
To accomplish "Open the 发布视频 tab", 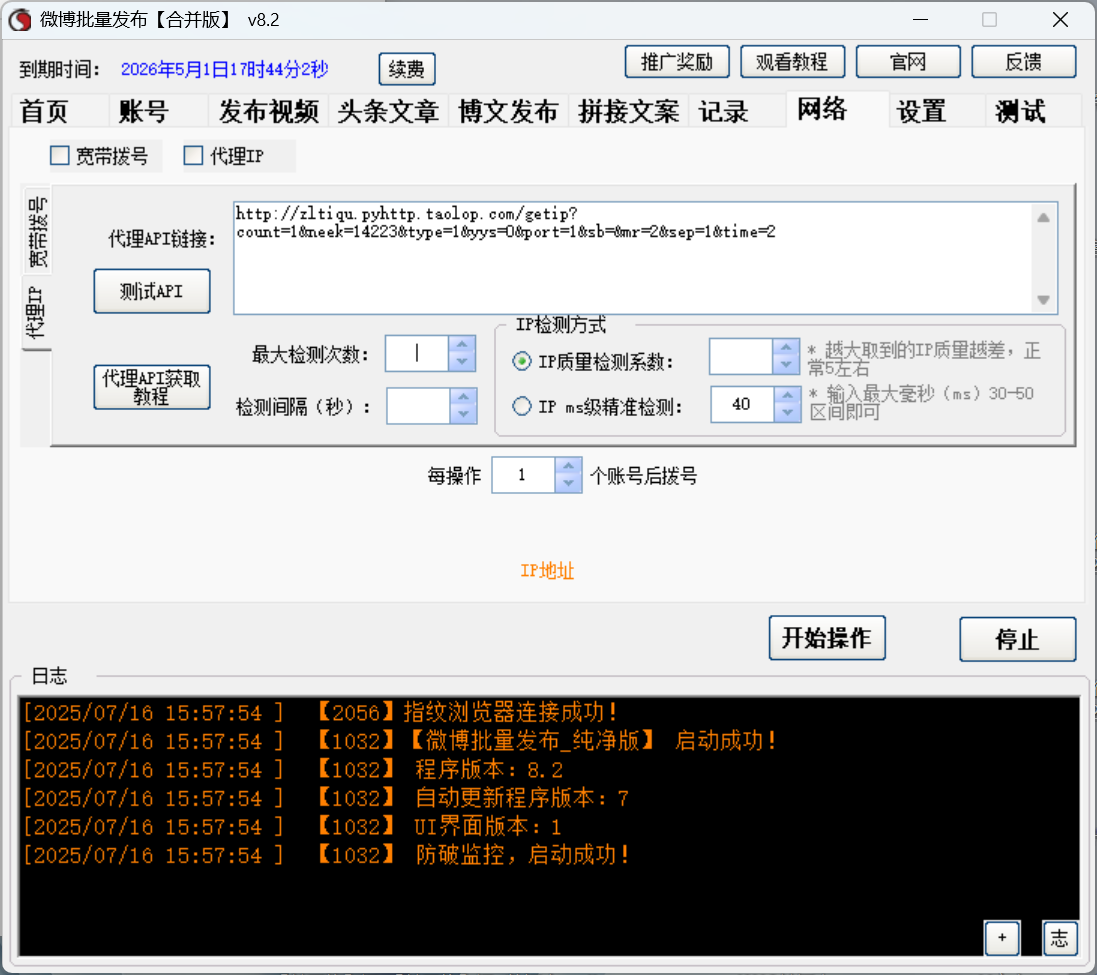I will coord(269,111).
